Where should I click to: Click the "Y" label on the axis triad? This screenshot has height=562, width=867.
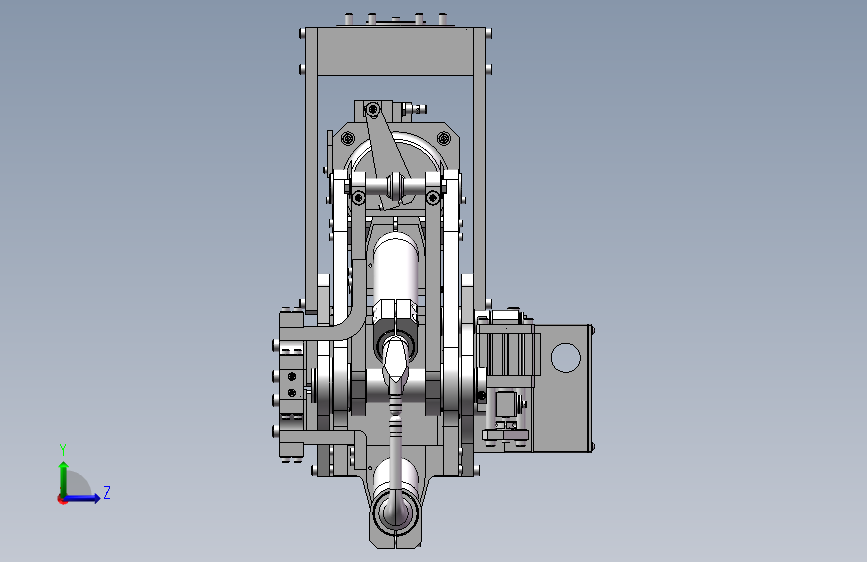(x=63, y=450)
